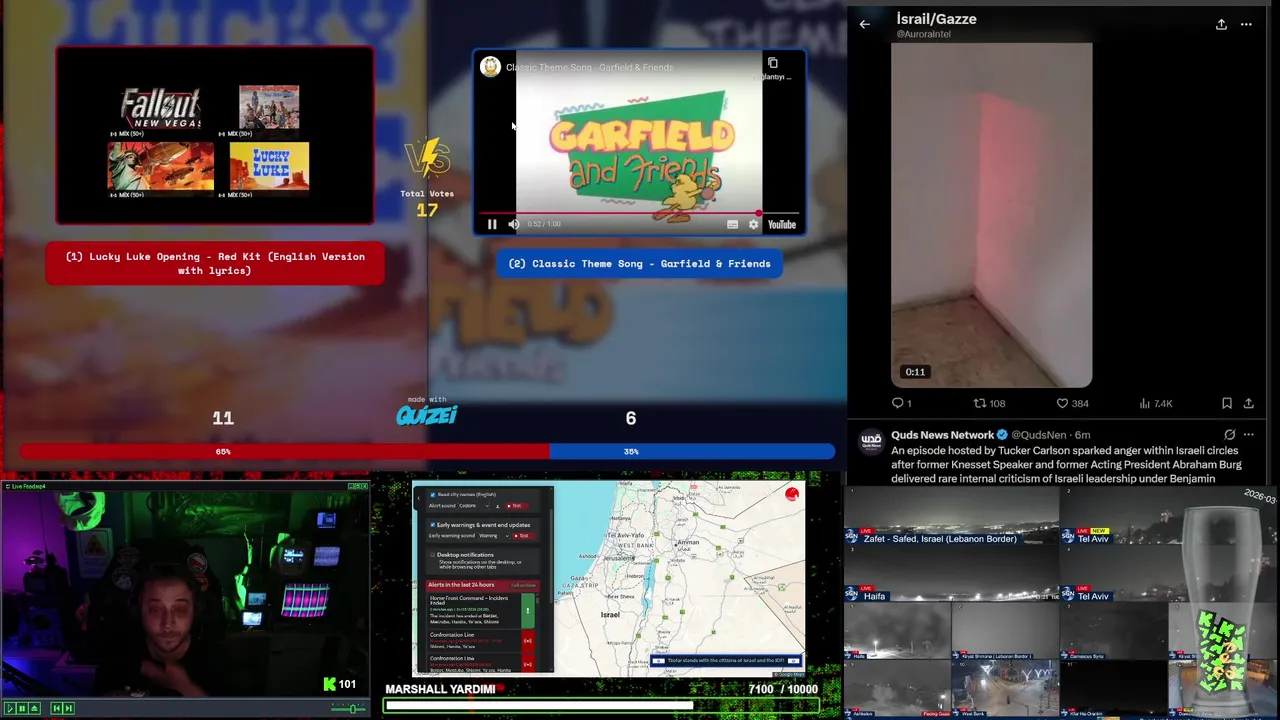Mute the YouTube player volume icon
Viewport: 1280px width, 720px height.
click(x=513, y=225)
